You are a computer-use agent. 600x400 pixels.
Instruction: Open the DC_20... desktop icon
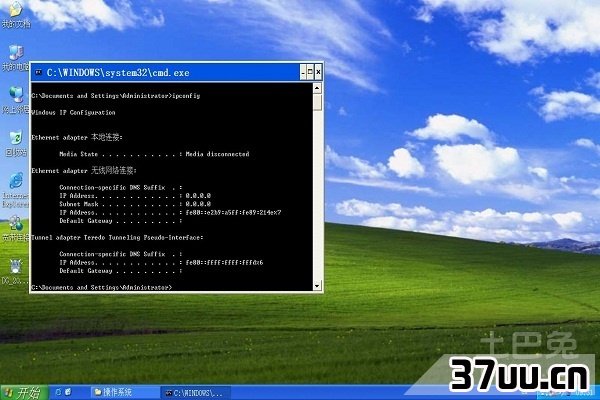tap(15, 271)
